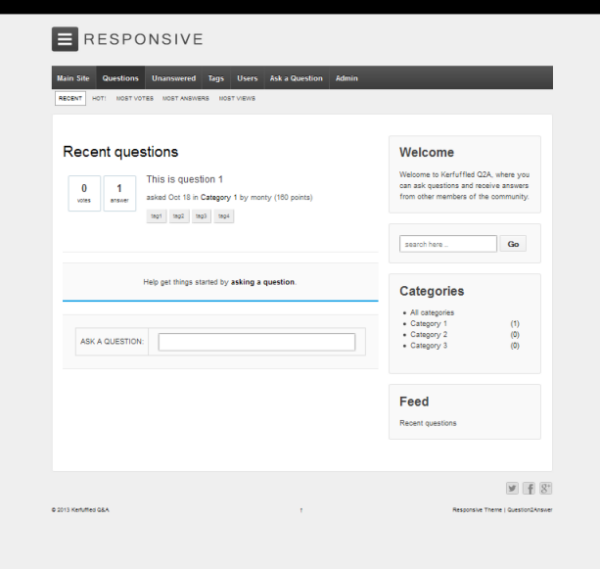Click the "asking a question" link

(263, 282)
